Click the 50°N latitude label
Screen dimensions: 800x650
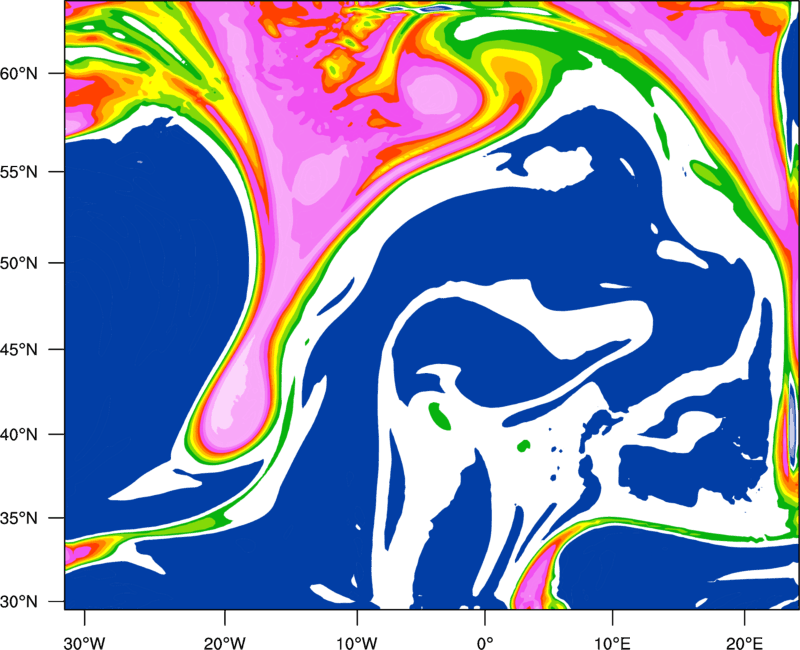(19, 263)
